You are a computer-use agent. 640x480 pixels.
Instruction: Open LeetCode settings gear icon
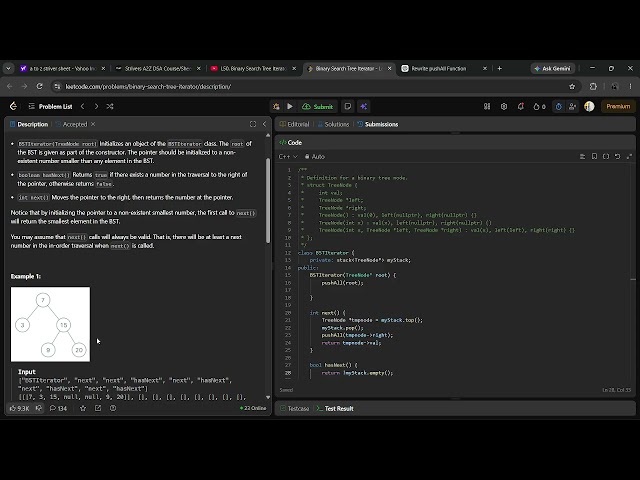(x=504, y=107)
